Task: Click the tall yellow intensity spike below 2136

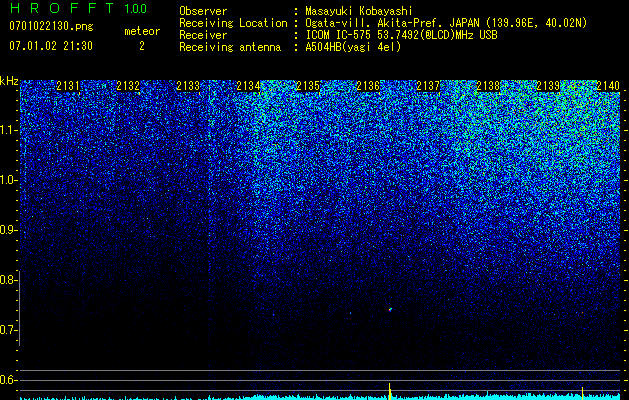Action: click(390, 392)
